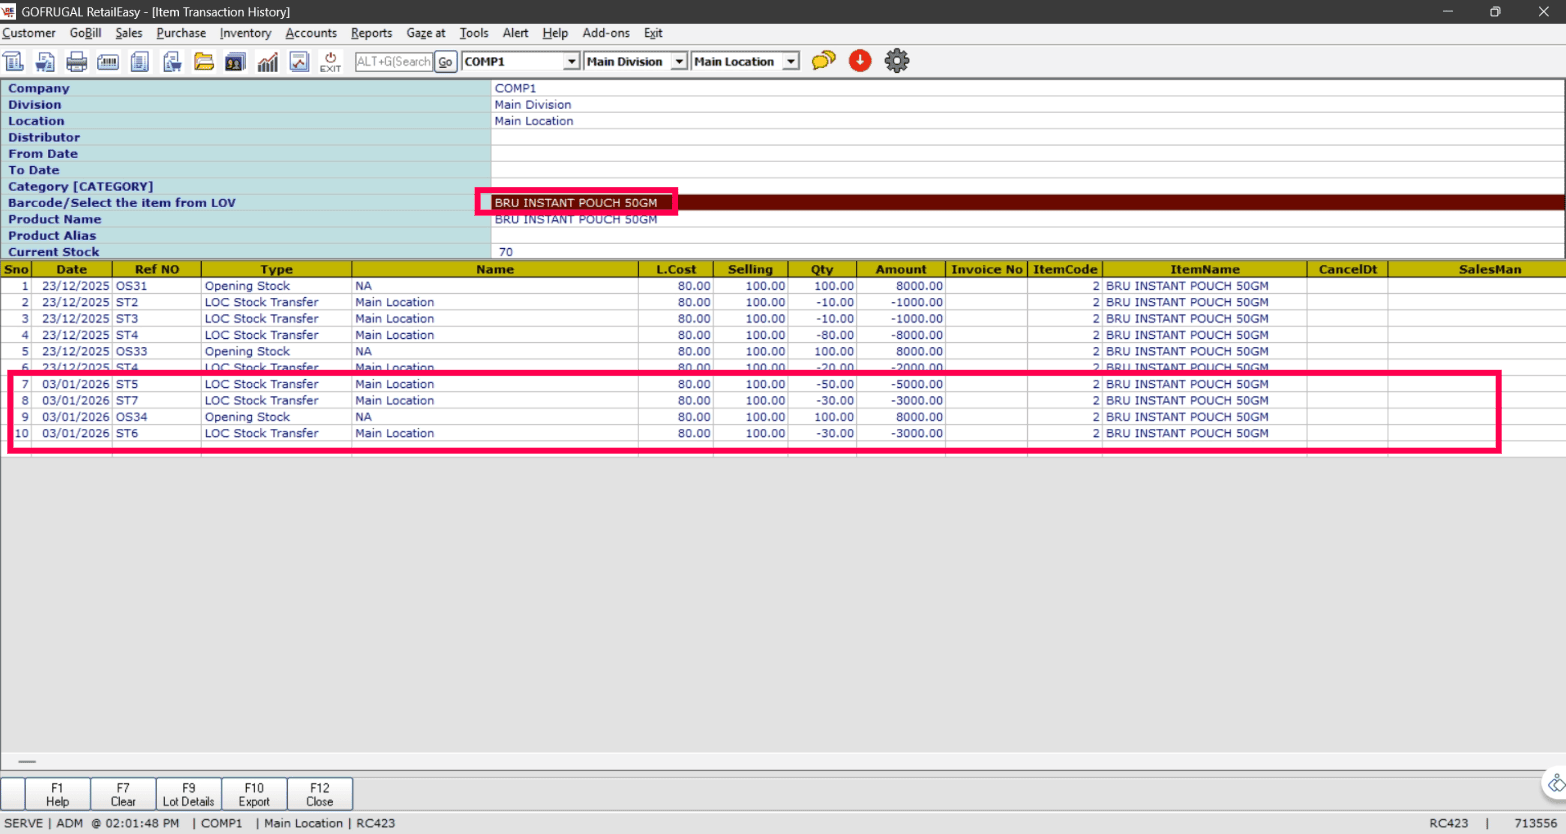Open the Inventory menu
This screenshot has height=834, width=1566.
coord(245,33)
